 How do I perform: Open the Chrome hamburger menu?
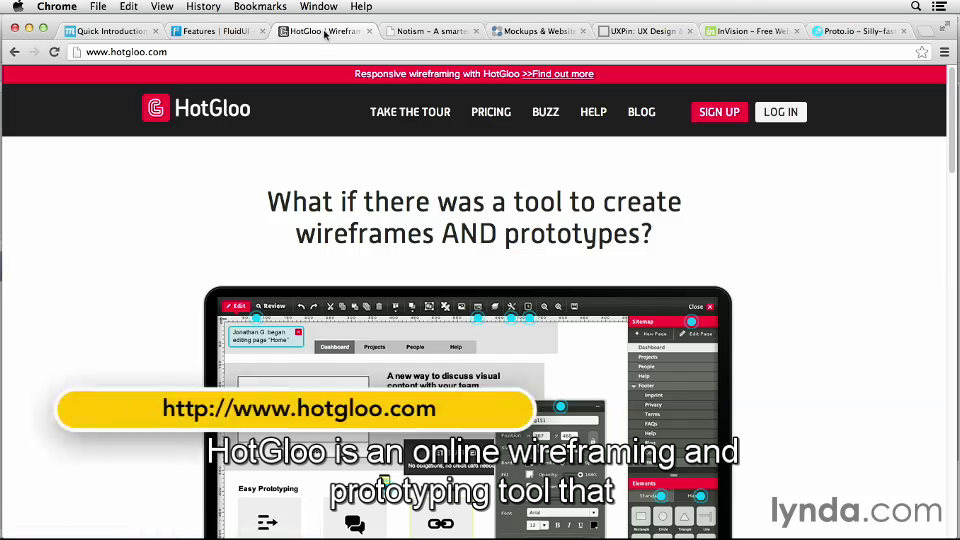pos(945,52)
